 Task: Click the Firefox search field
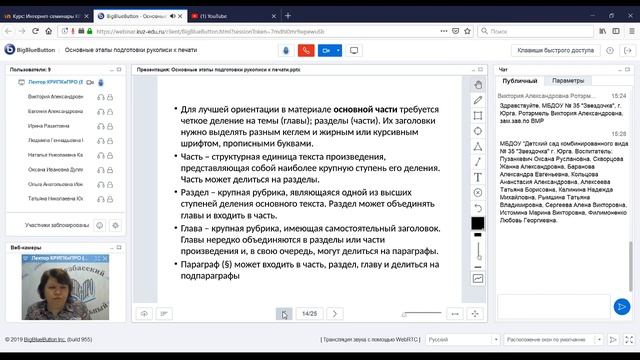(535, 31)
